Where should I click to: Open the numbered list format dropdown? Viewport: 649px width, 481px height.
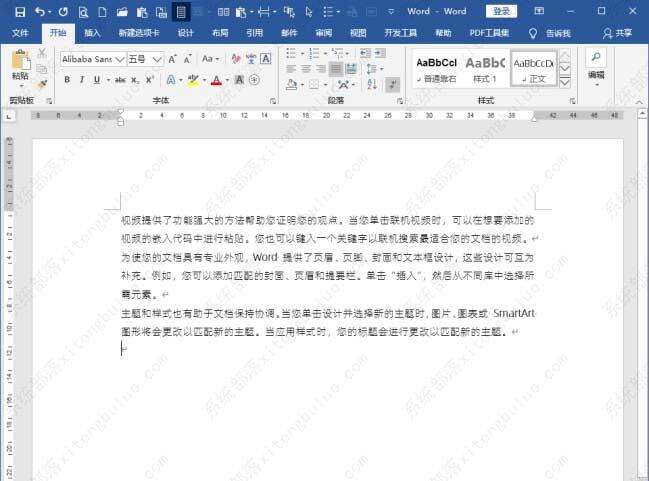point(325,53)
